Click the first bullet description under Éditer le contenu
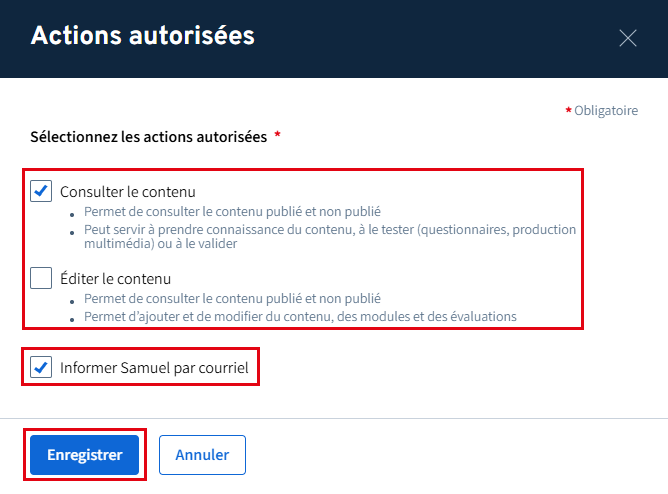The width and height of the screenshot is (668, 494). point(232,299)
